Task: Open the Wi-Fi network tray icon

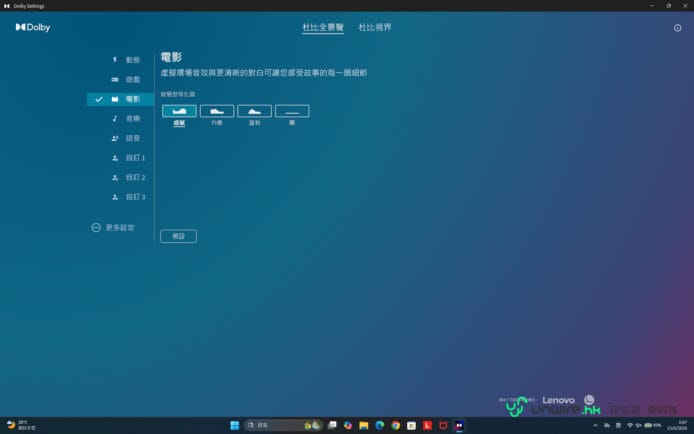Action: pos(630,426)
